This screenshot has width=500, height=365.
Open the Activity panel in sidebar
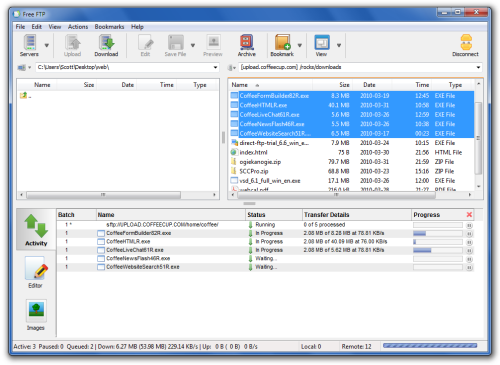36,230
